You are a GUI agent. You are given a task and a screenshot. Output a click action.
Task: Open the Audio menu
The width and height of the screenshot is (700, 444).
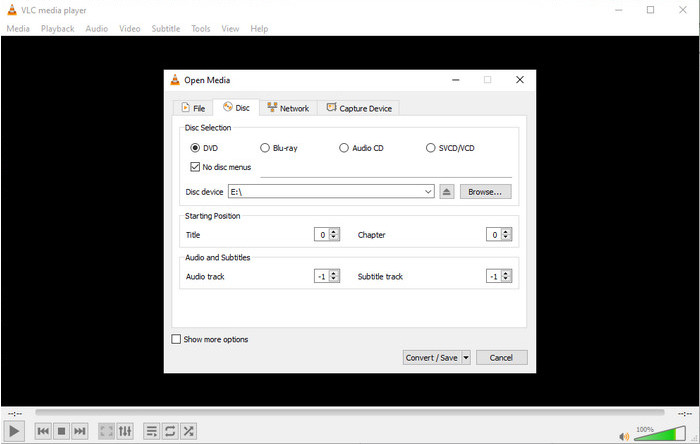96,29
